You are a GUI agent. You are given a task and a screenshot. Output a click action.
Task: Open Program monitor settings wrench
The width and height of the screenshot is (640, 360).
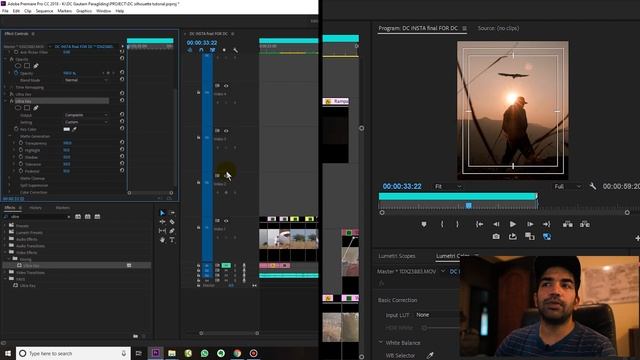pos(593,186)
